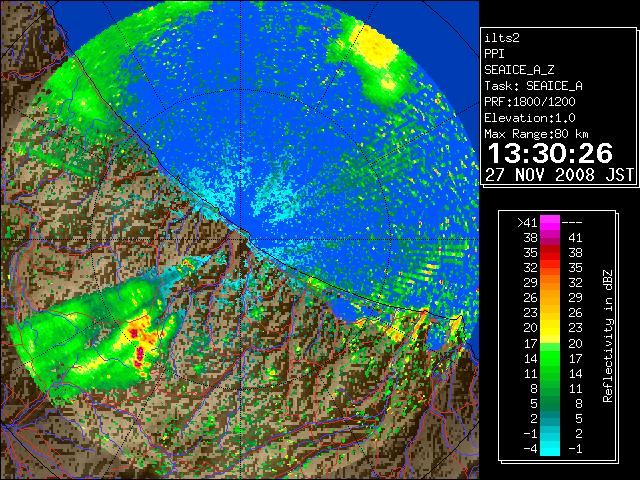Click the "ilts2" radar site label

[502, 38]
